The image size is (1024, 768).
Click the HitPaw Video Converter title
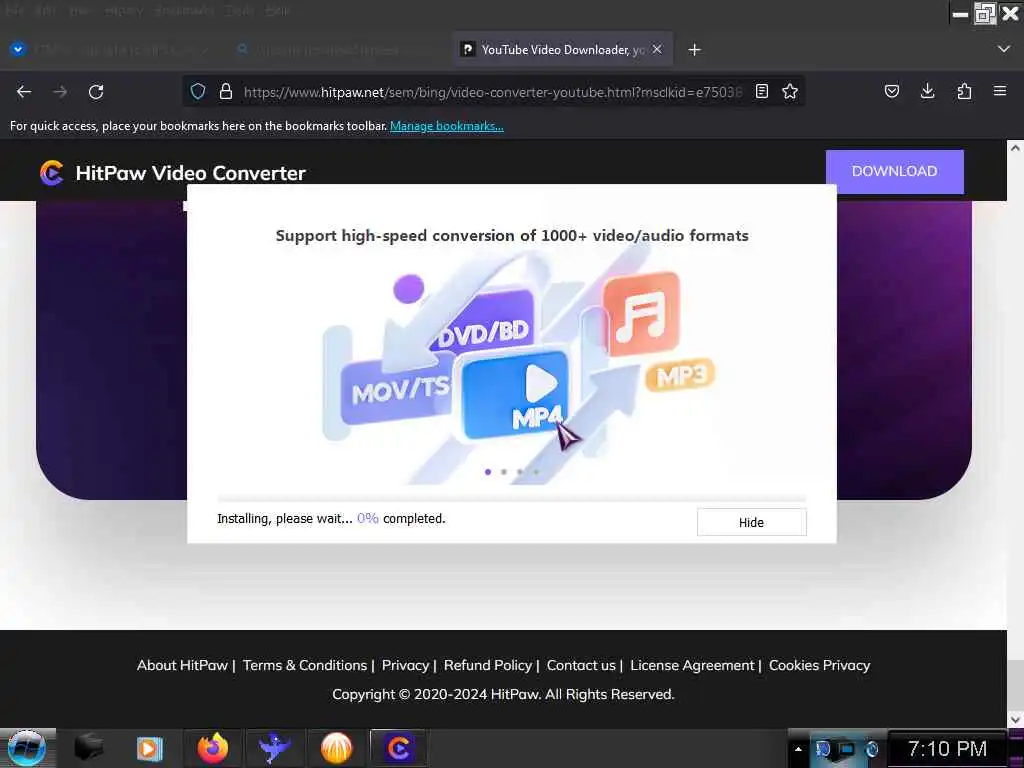[191, 173]
